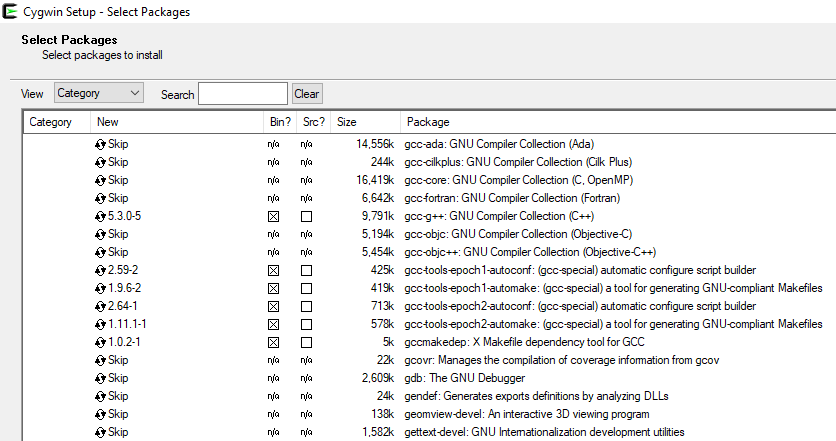Viewport: 836px width, 441px height.
Task: Cycle install state icon for gcc-fortran
Action: point(100,198)
